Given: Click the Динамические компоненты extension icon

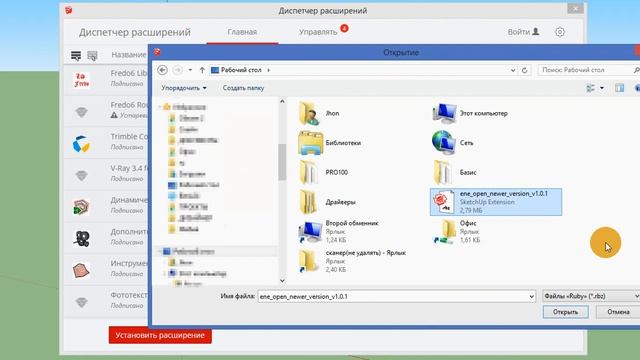Looking at the screenshot, I should (x=81, y=207).
